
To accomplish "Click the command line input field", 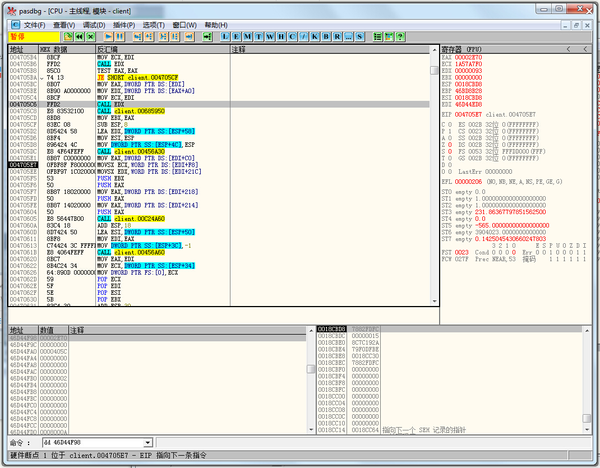I will [88, 441].
